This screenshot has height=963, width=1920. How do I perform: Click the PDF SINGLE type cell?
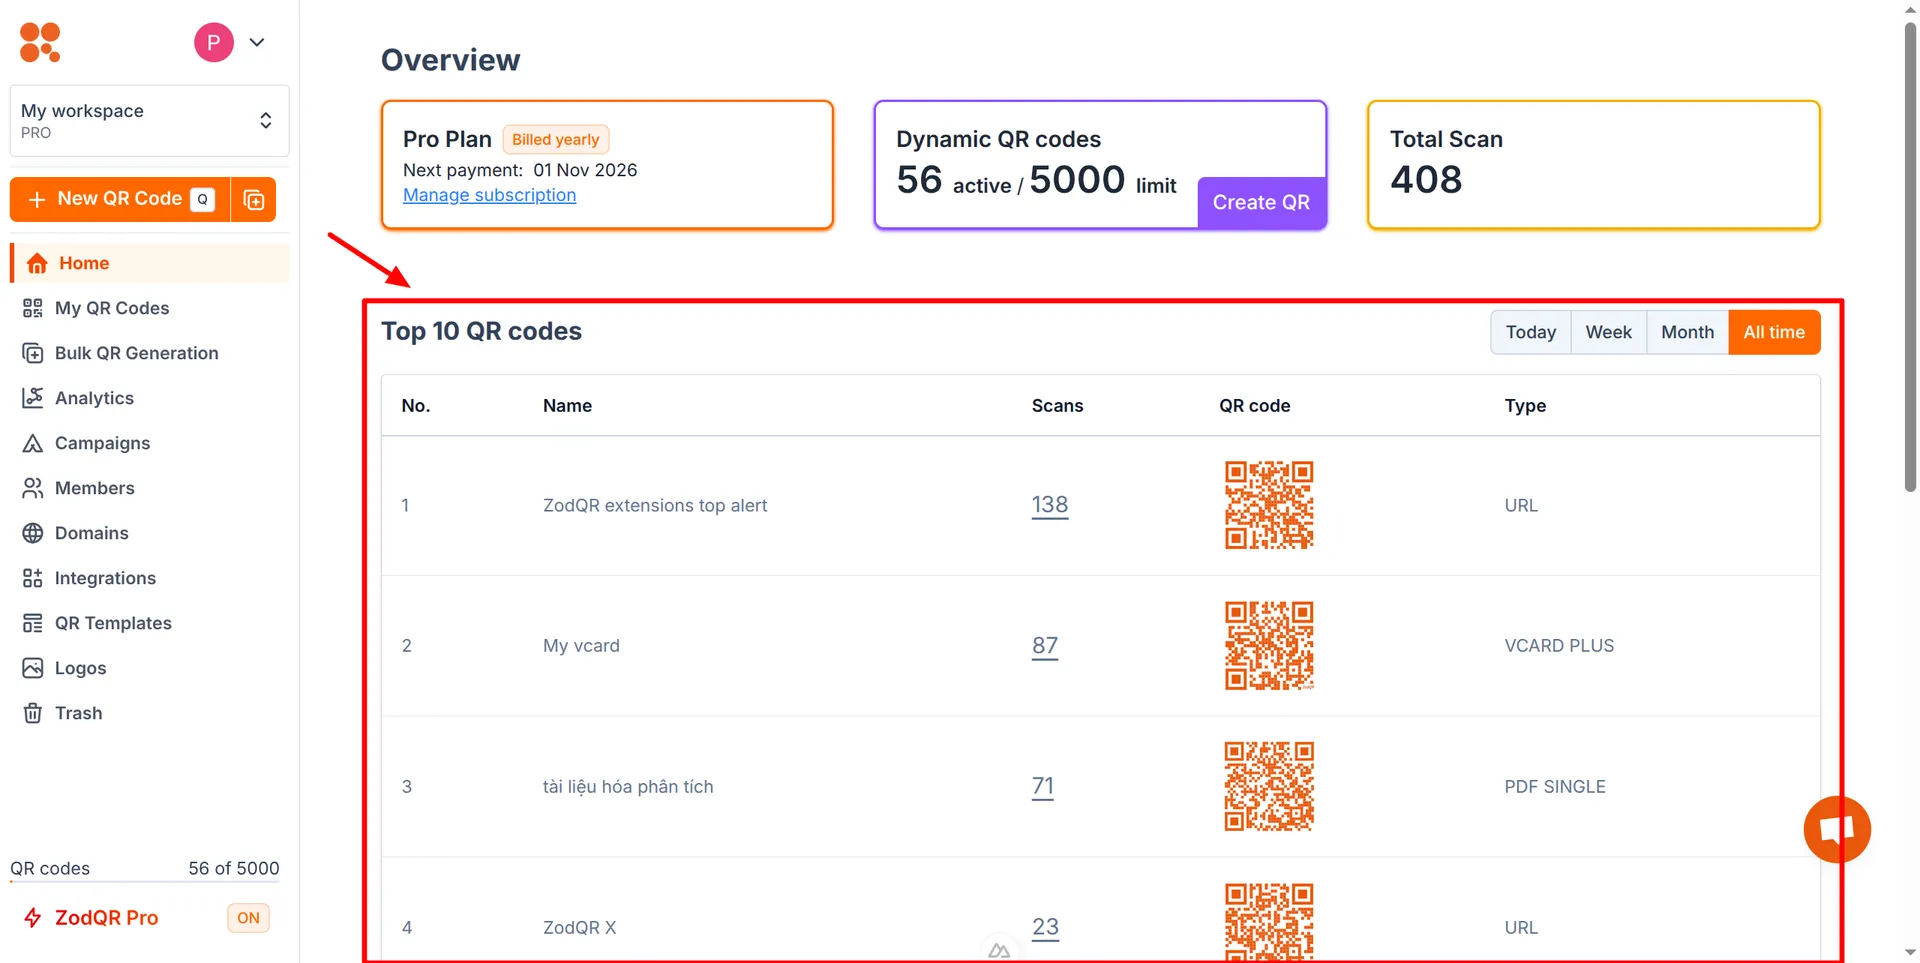[1555, 787]
